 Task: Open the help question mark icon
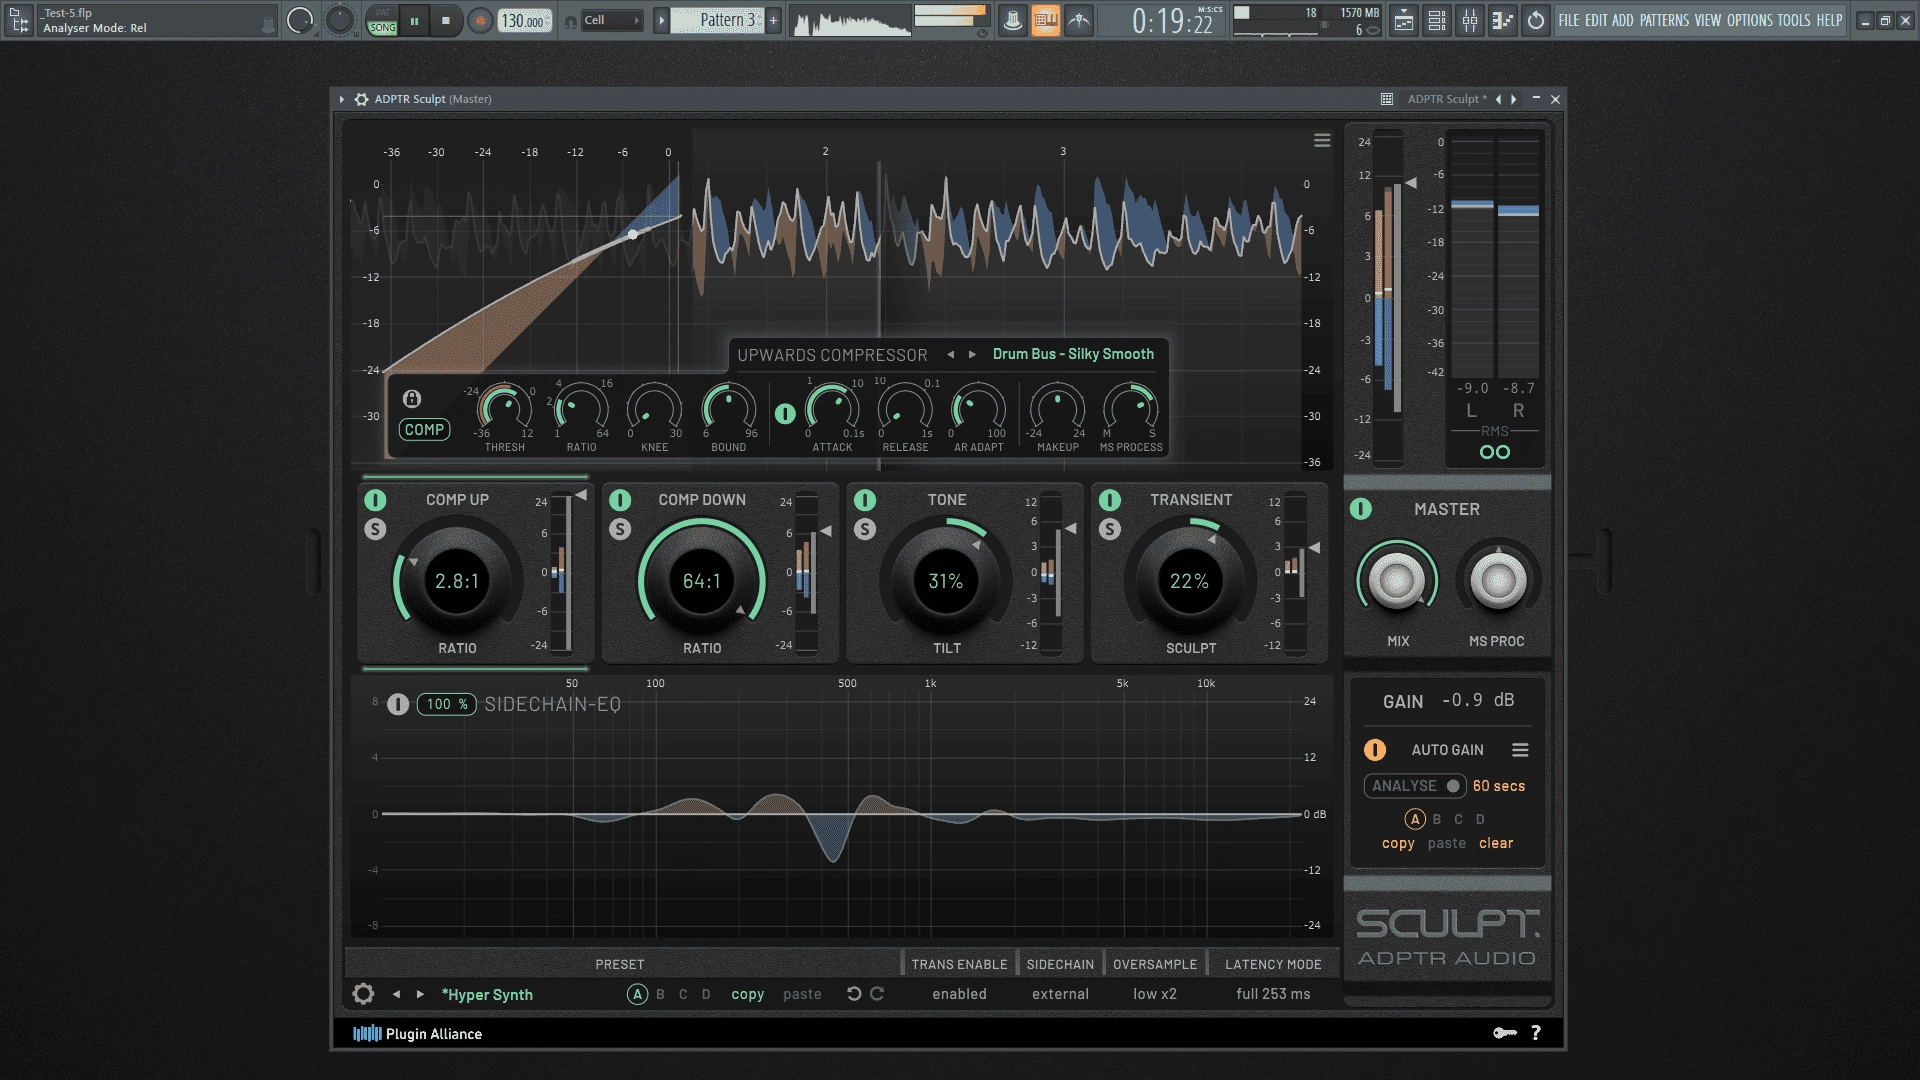point(1536,1033)
